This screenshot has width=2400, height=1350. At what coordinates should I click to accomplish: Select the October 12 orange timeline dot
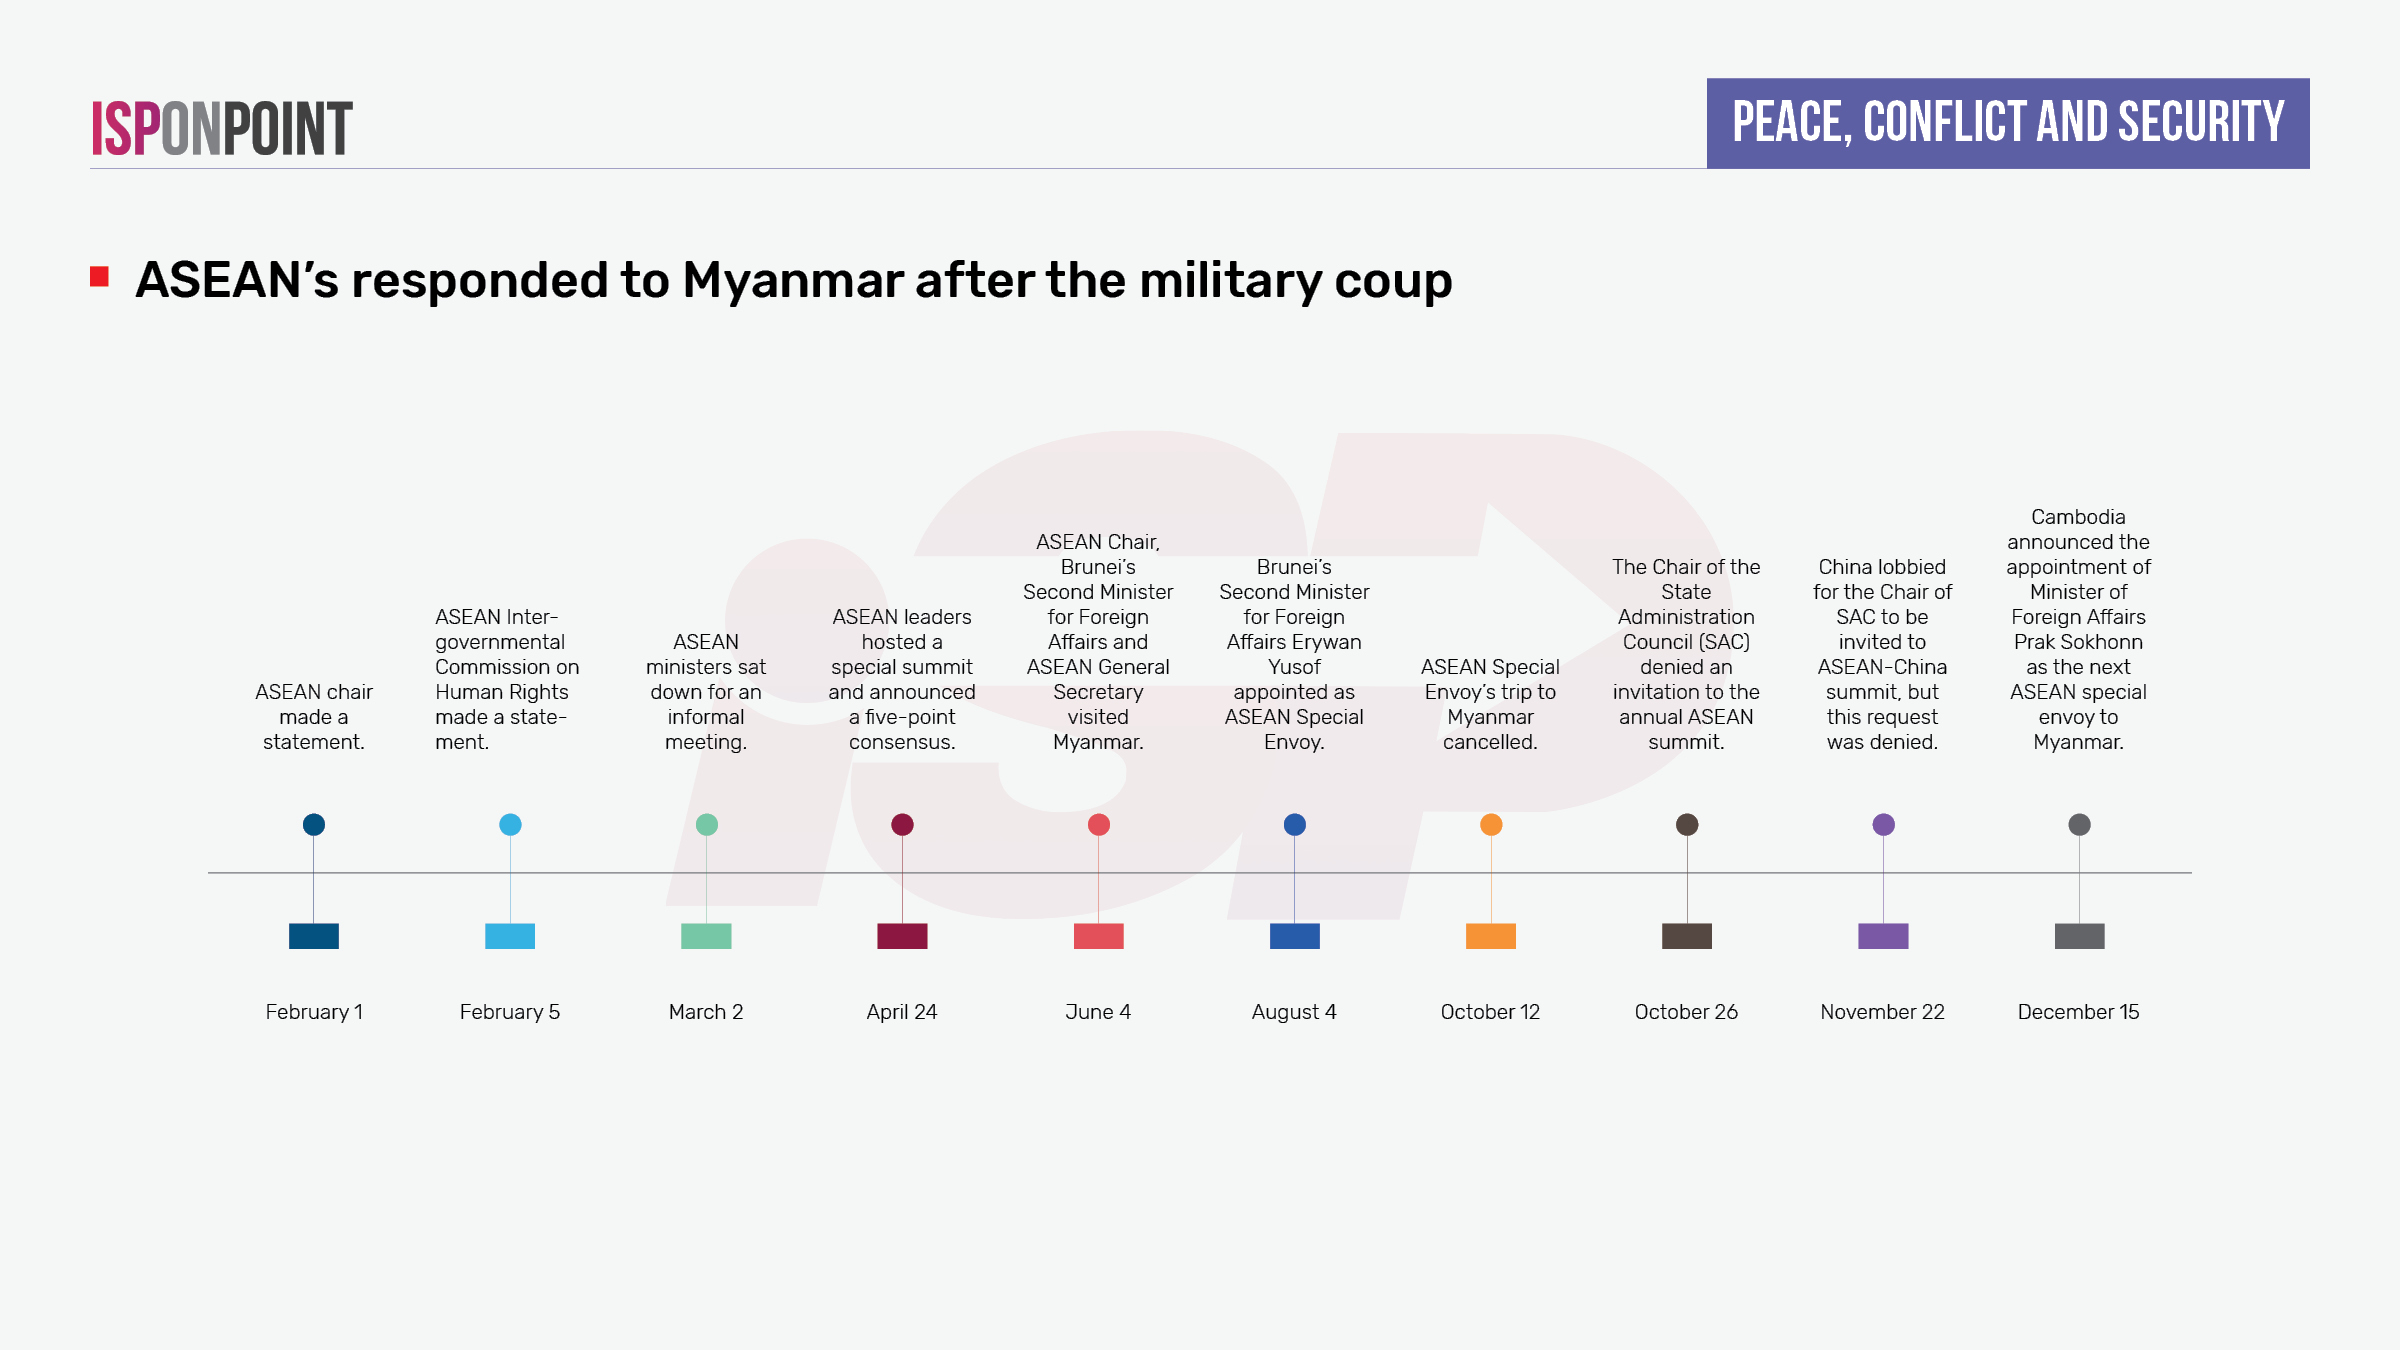click(x=1491, y=824)
